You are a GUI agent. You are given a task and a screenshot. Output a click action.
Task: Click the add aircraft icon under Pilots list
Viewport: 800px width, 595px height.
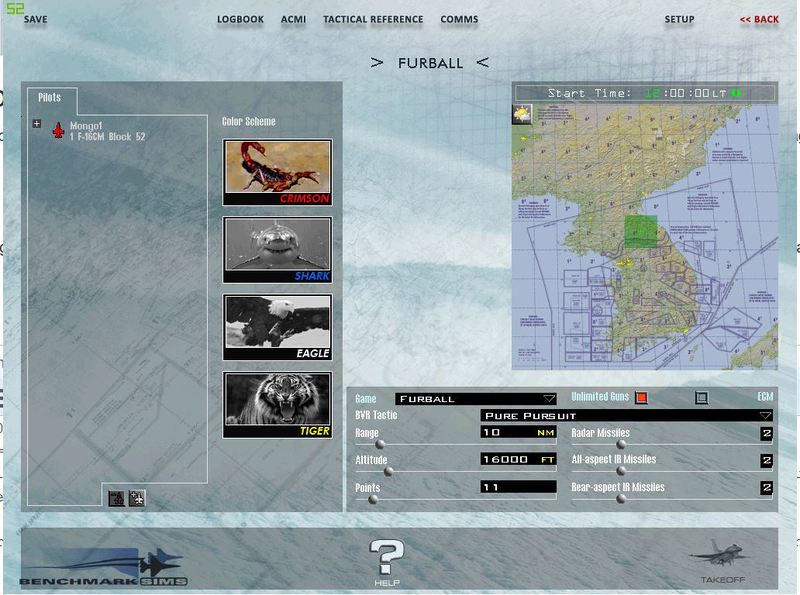coord(137,498)
